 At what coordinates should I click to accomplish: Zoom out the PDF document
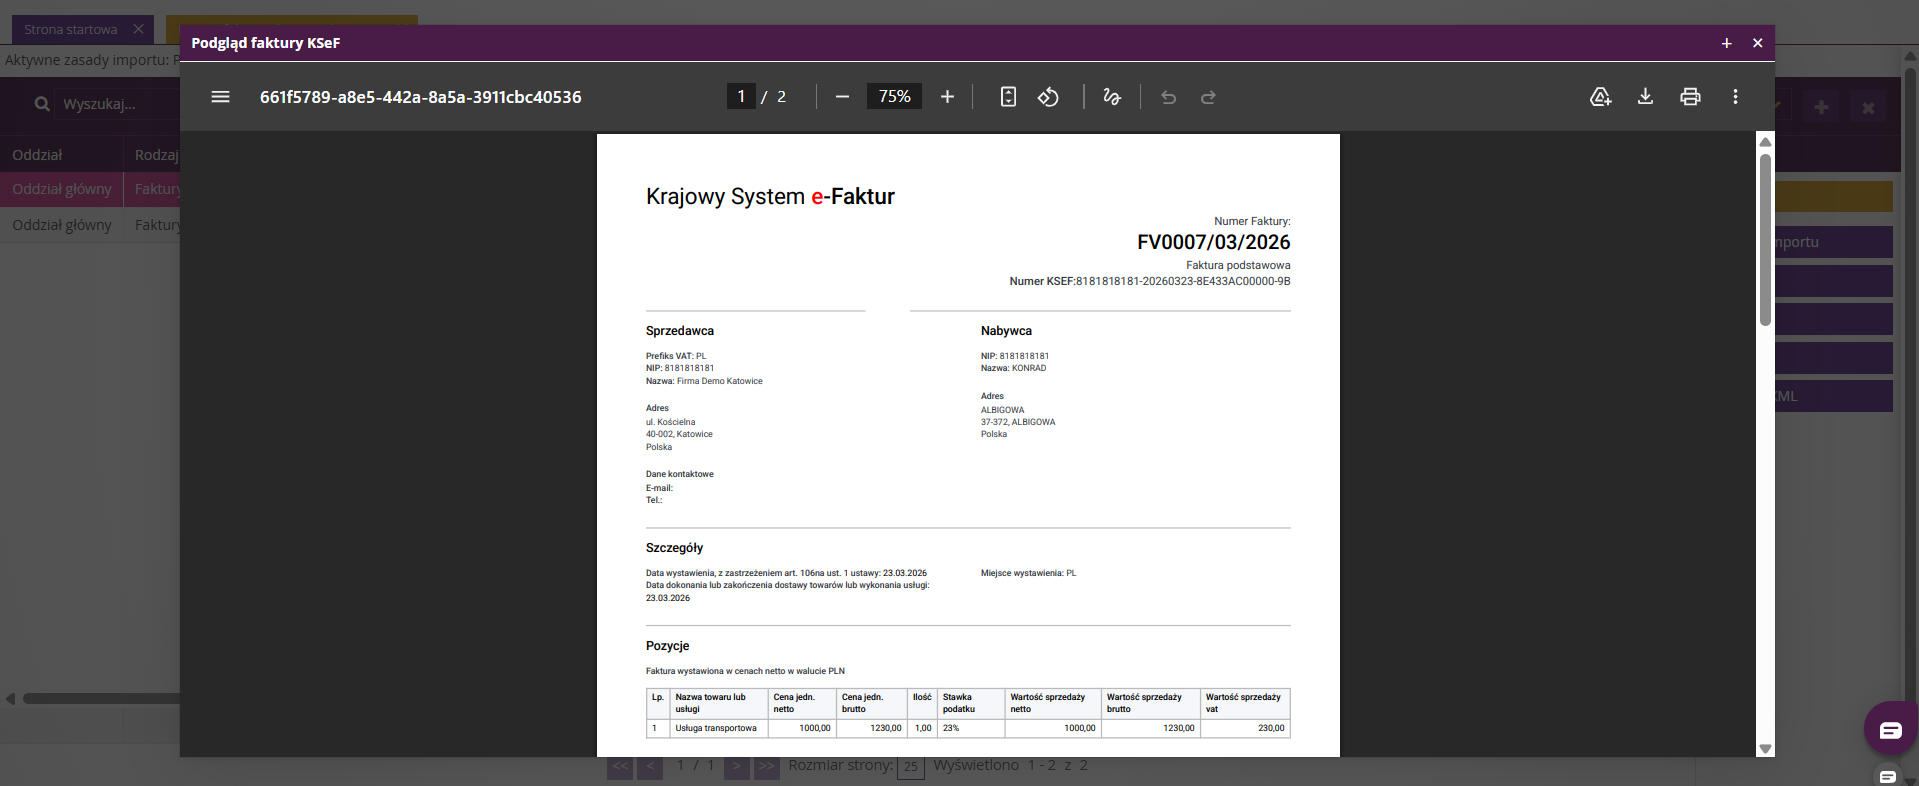[x=842, y=97]
